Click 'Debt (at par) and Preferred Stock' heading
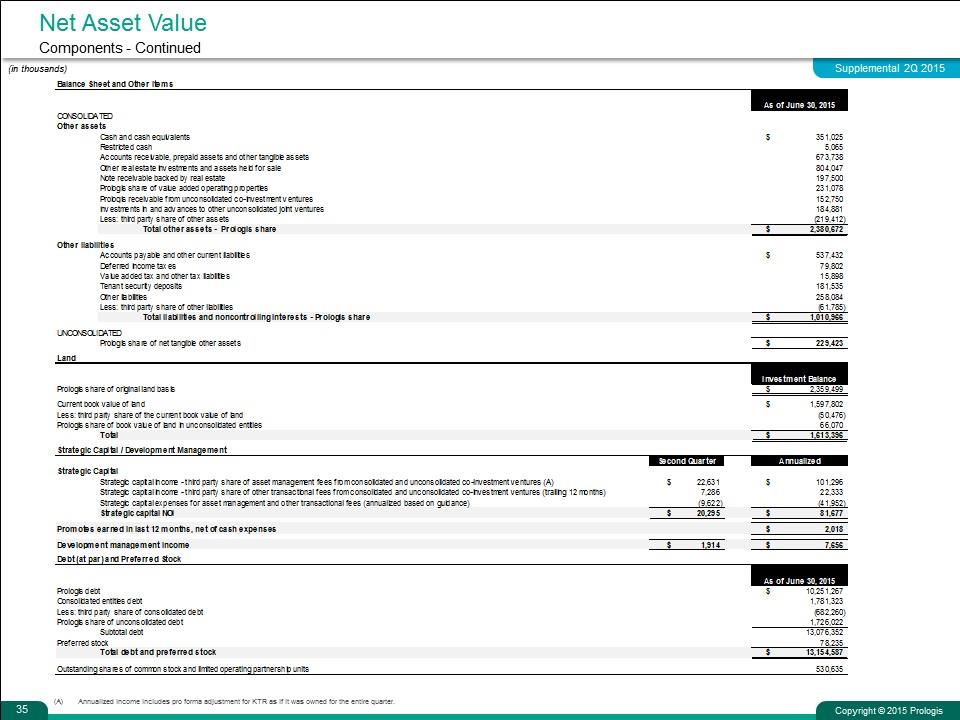Image resolution: width=960 pixels, height=720 pixels. coord(119,559)
